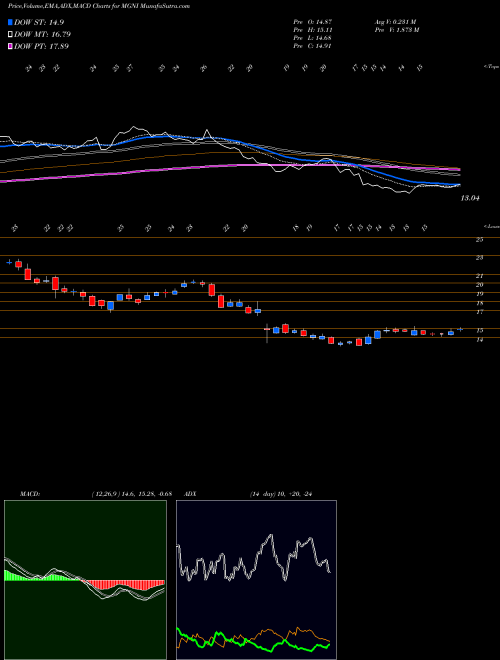Click the 23 price axis label
500x660 pixels.
(x=479, y=258)
